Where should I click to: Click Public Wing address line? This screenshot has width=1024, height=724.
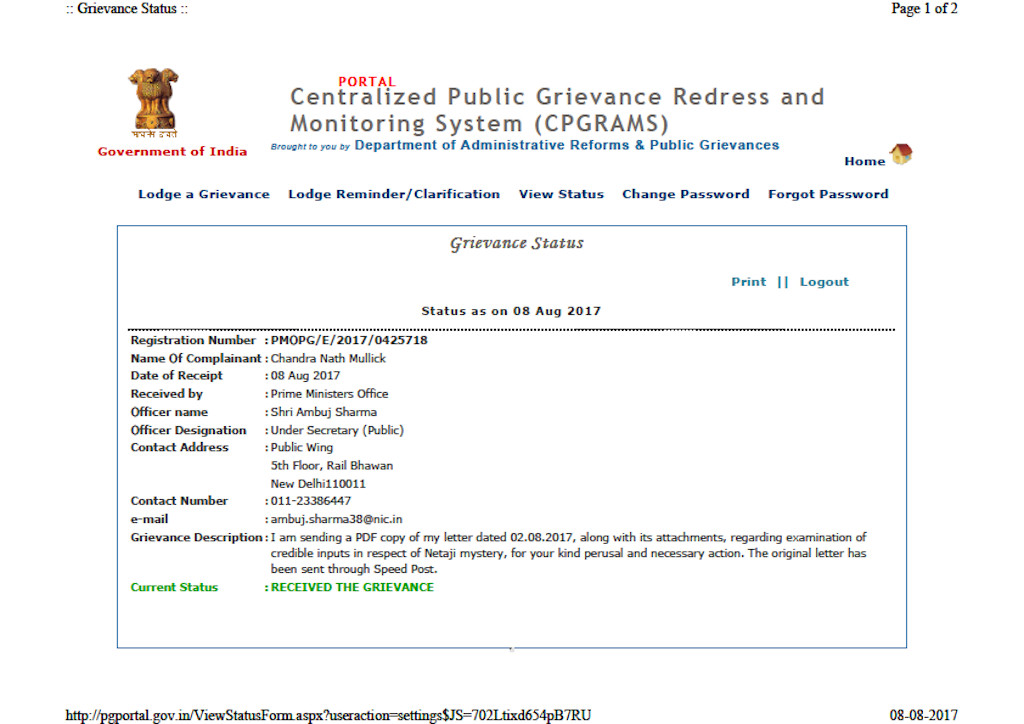[x=302, y=447]
